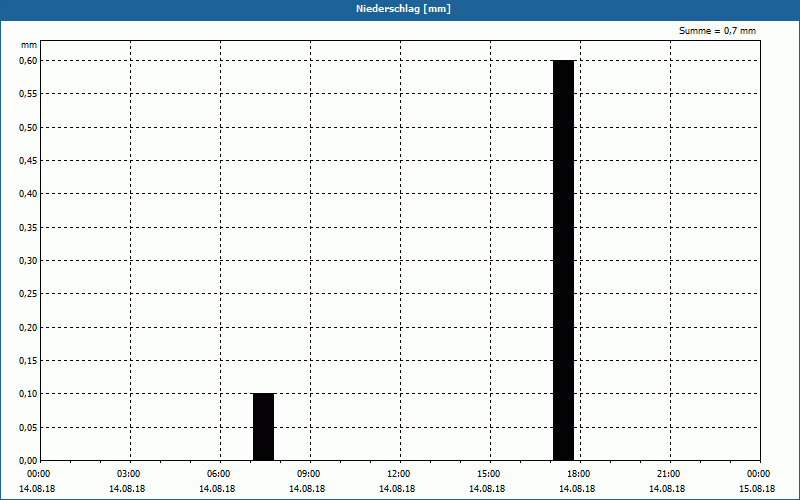Image resolution: width=800 pixels, height=500 pixels.
Task: Select the tall 0,60 mm precipitation bar
Action: pyautogui.click(x=564, y=260)
